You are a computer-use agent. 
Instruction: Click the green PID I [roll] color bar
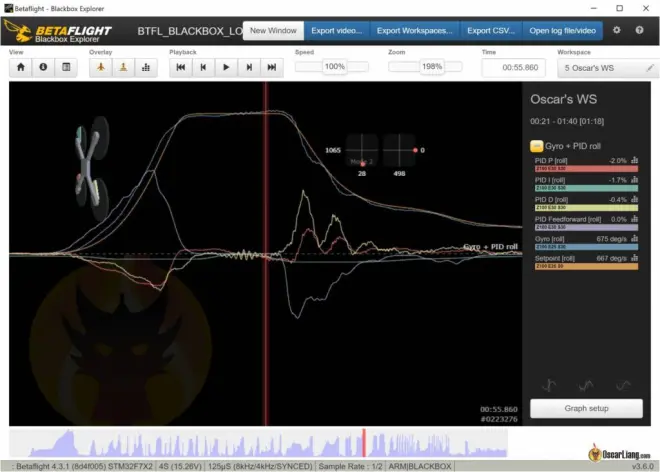click(x=586, y=188)
